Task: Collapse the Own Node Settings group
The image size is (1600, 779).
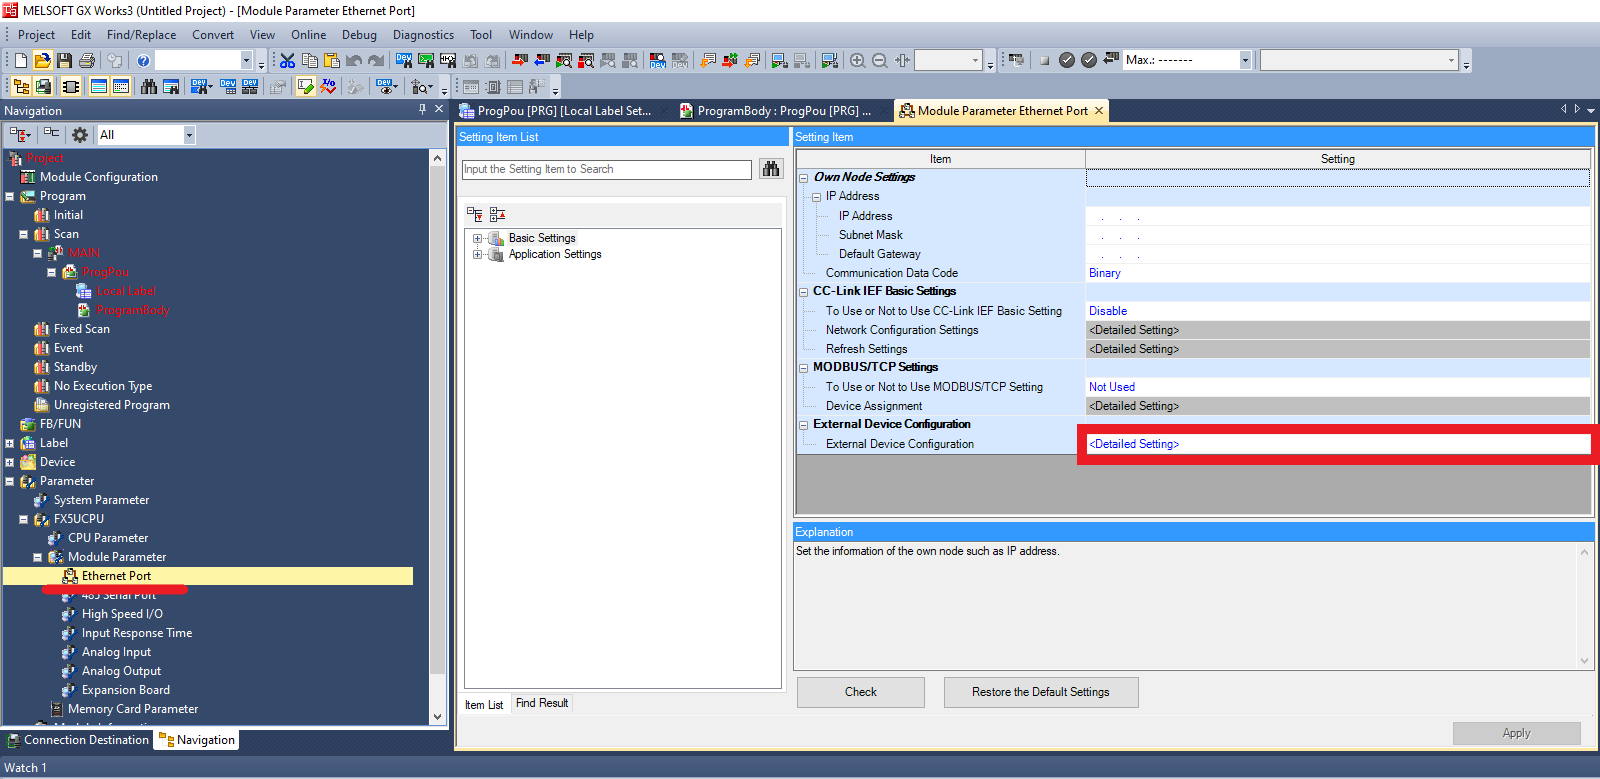Action: tap(804, 178)
